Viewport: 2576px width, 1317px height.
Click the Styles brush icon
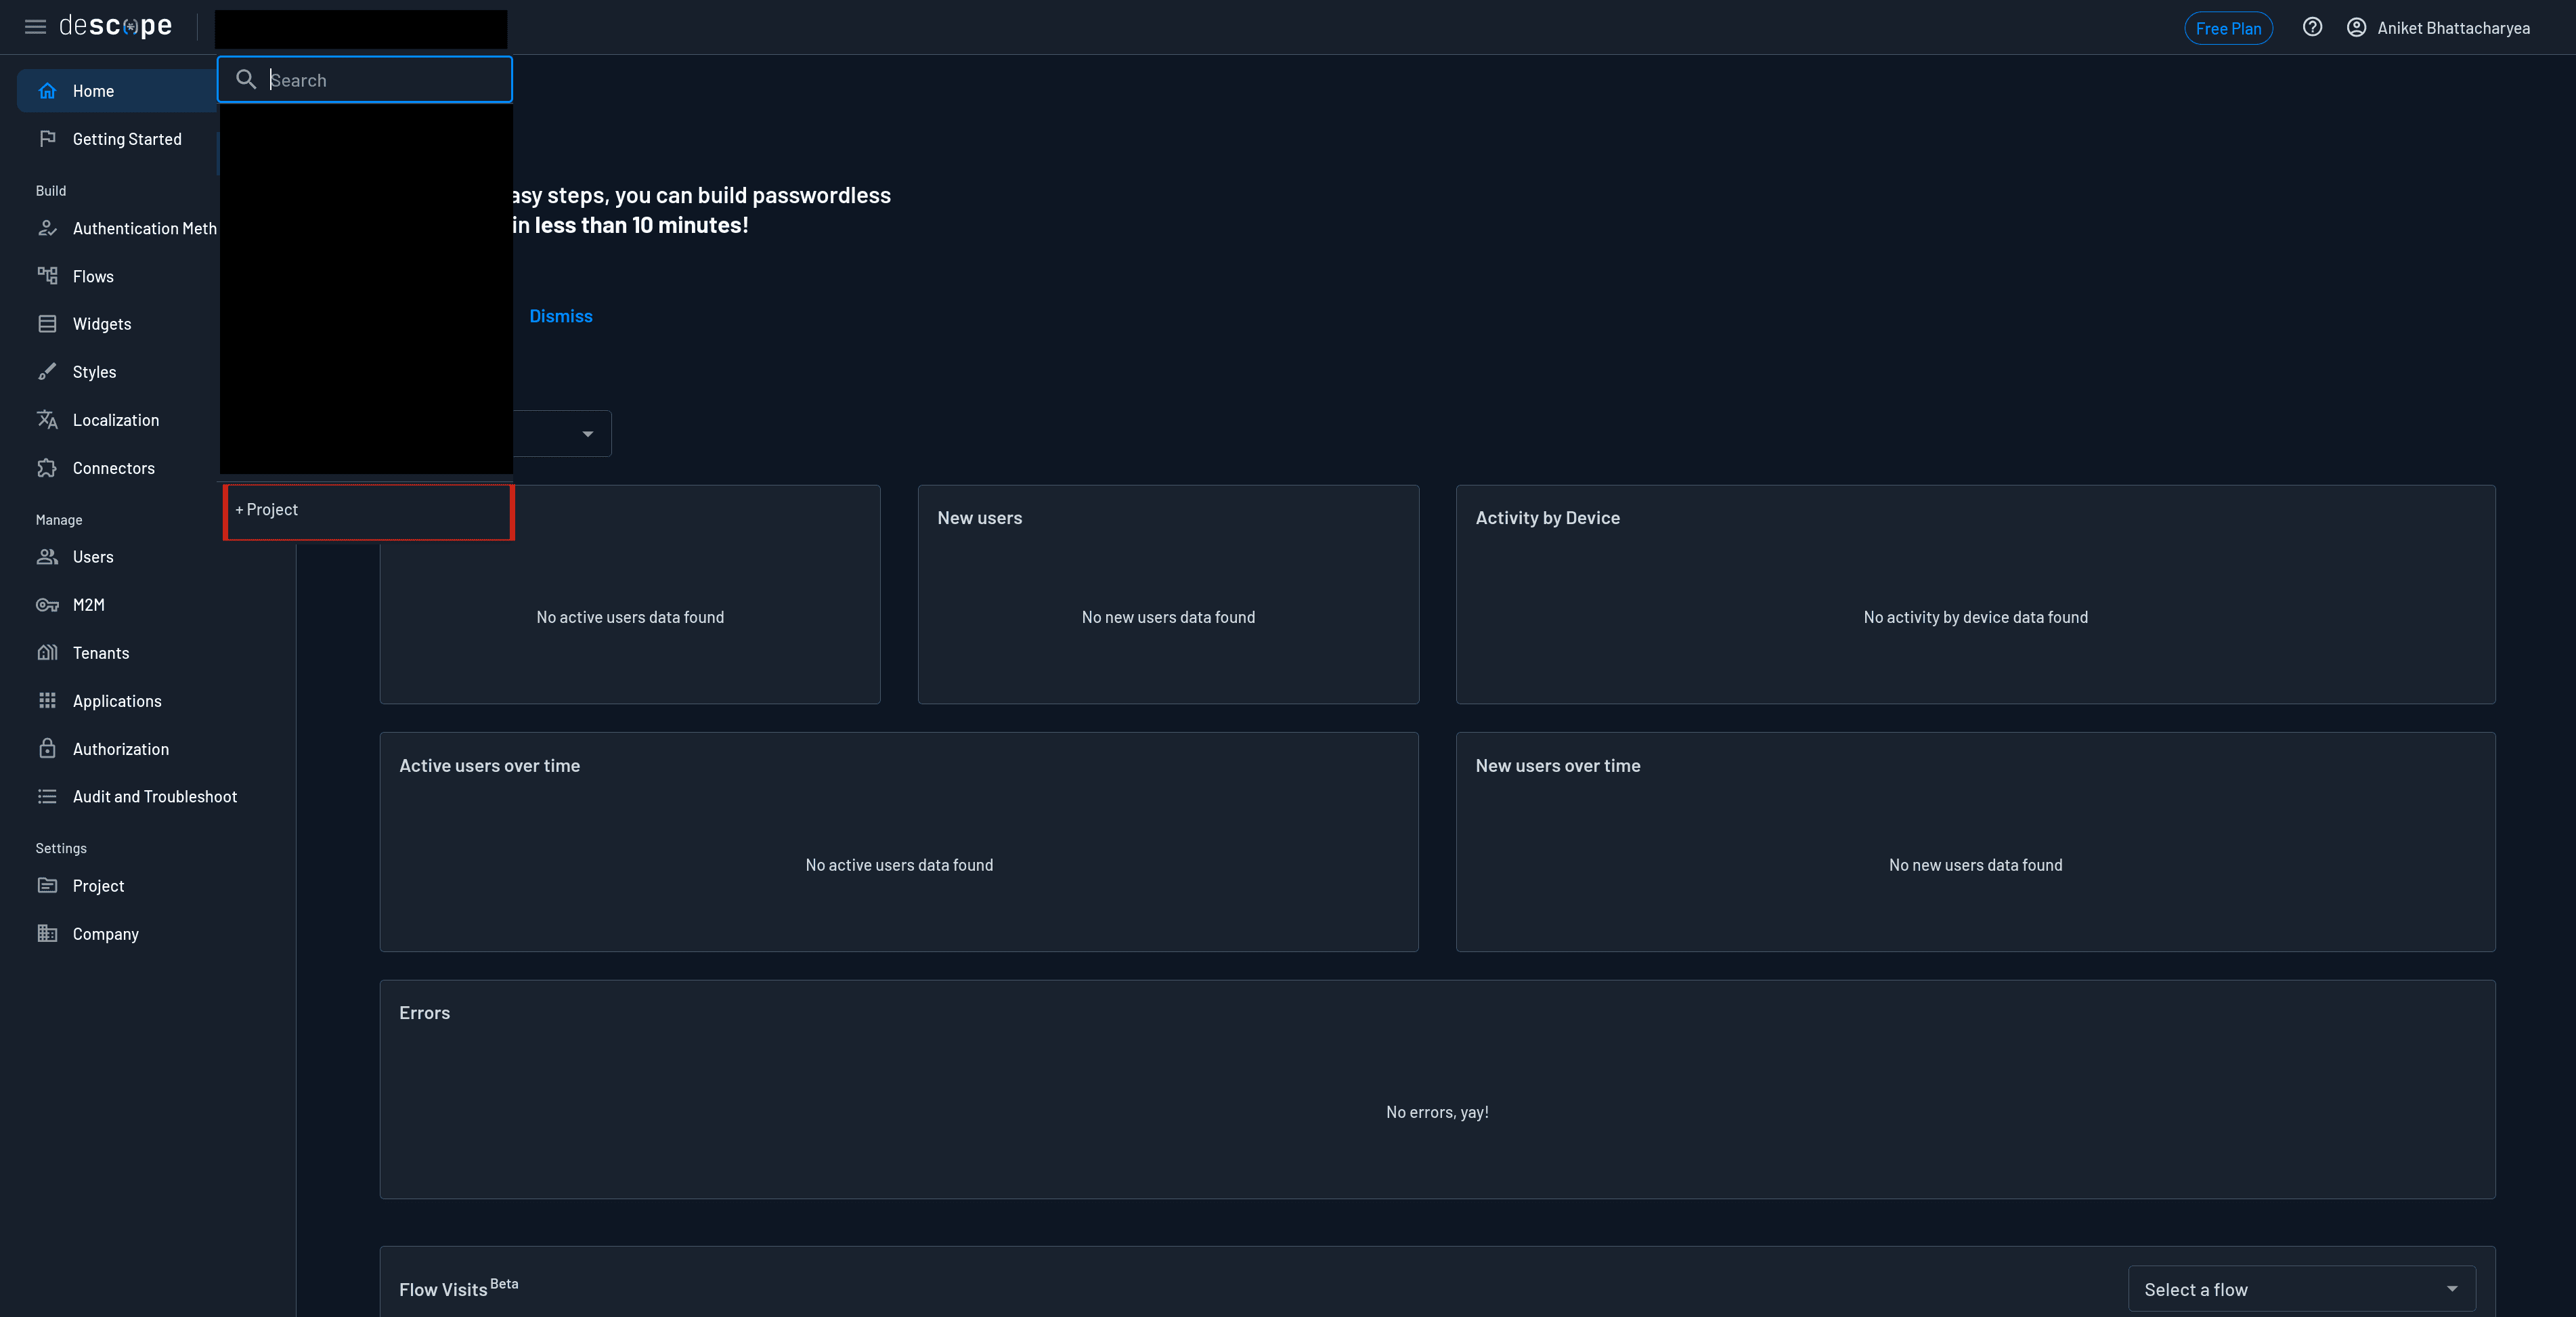pos(47,372)
